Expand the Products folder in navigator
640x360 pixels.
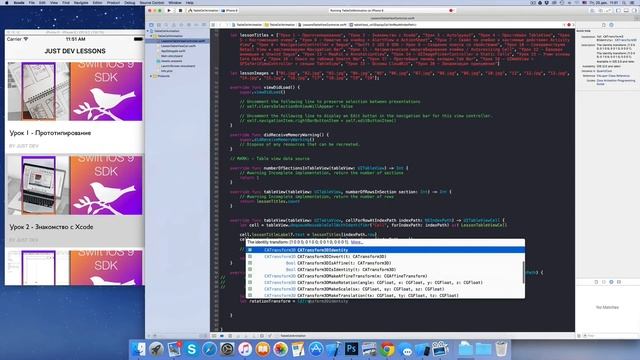[x=151, y=76]
